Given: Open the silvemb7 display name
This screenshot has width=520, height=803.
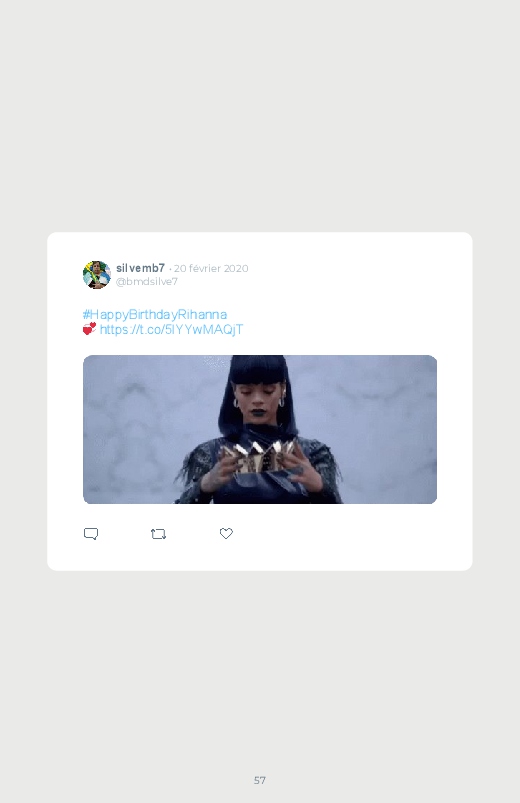Looking at the screenshot, I should (140, 268).
